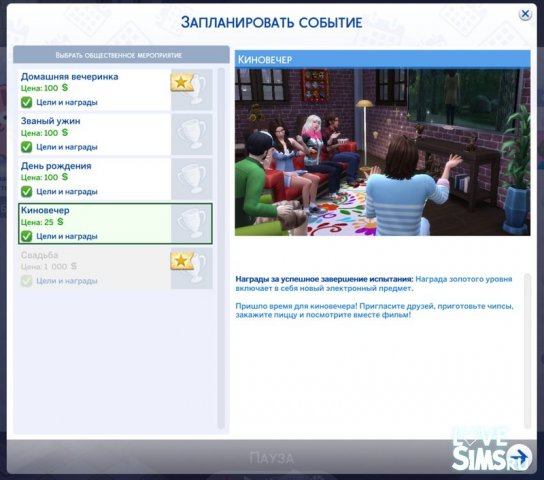Select Домашняя вечеринка event

[x=94, y=89]
